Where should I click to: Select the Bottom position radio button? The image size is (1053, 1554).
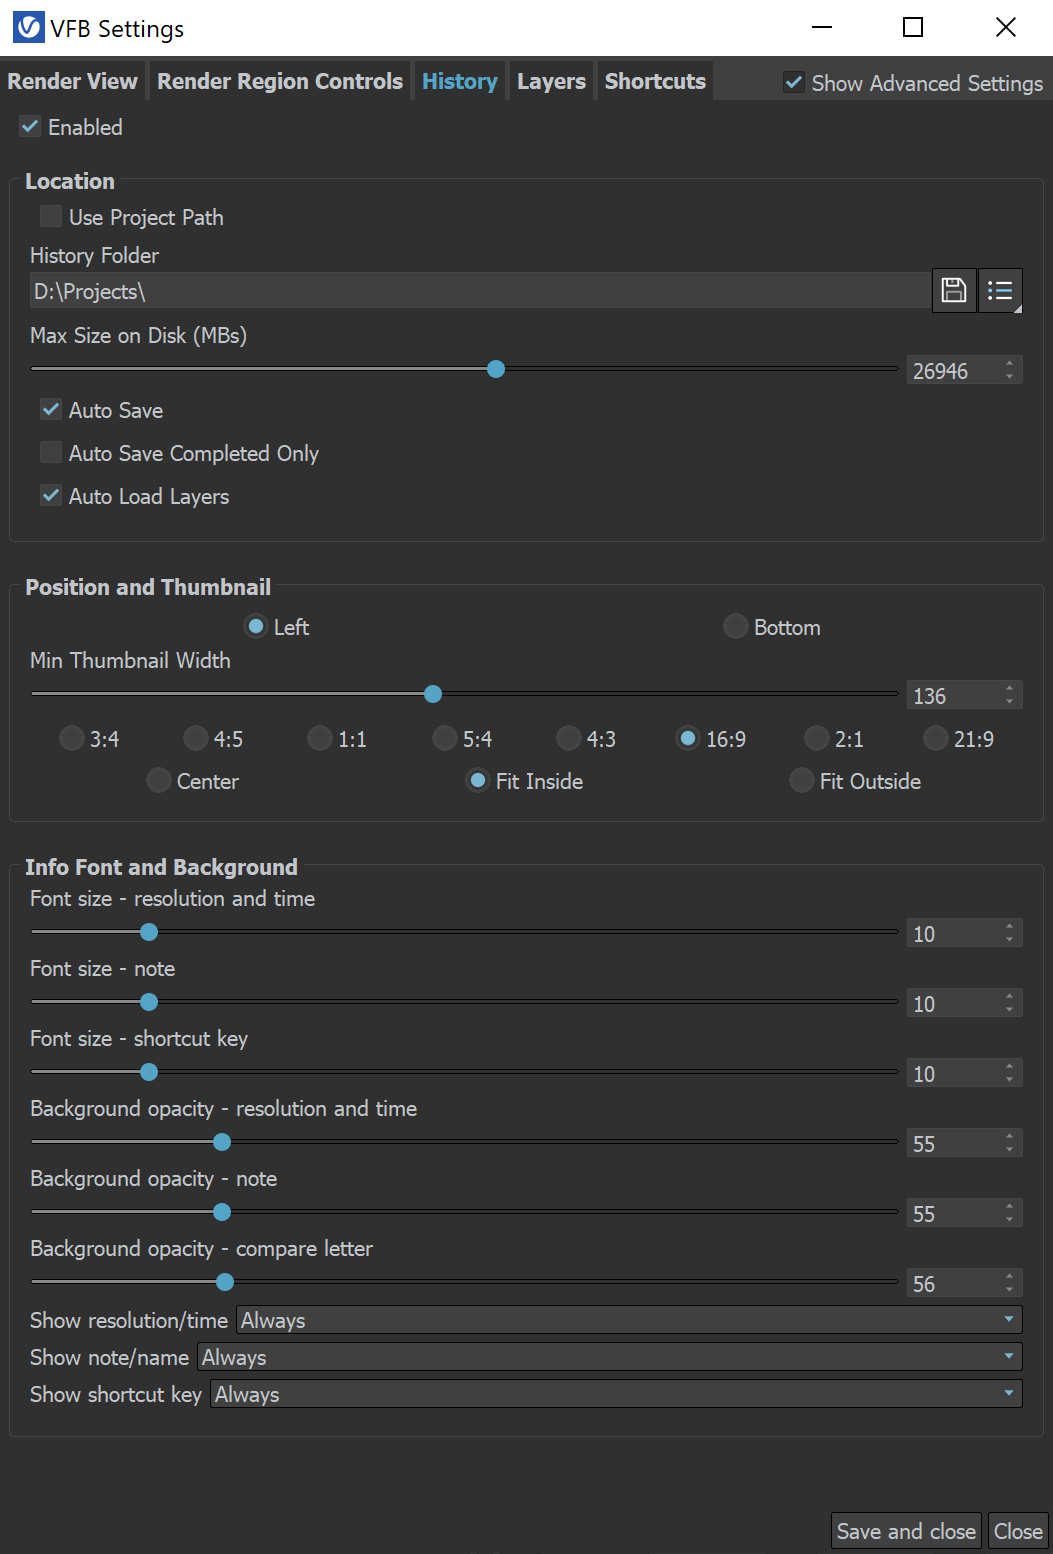736,627
